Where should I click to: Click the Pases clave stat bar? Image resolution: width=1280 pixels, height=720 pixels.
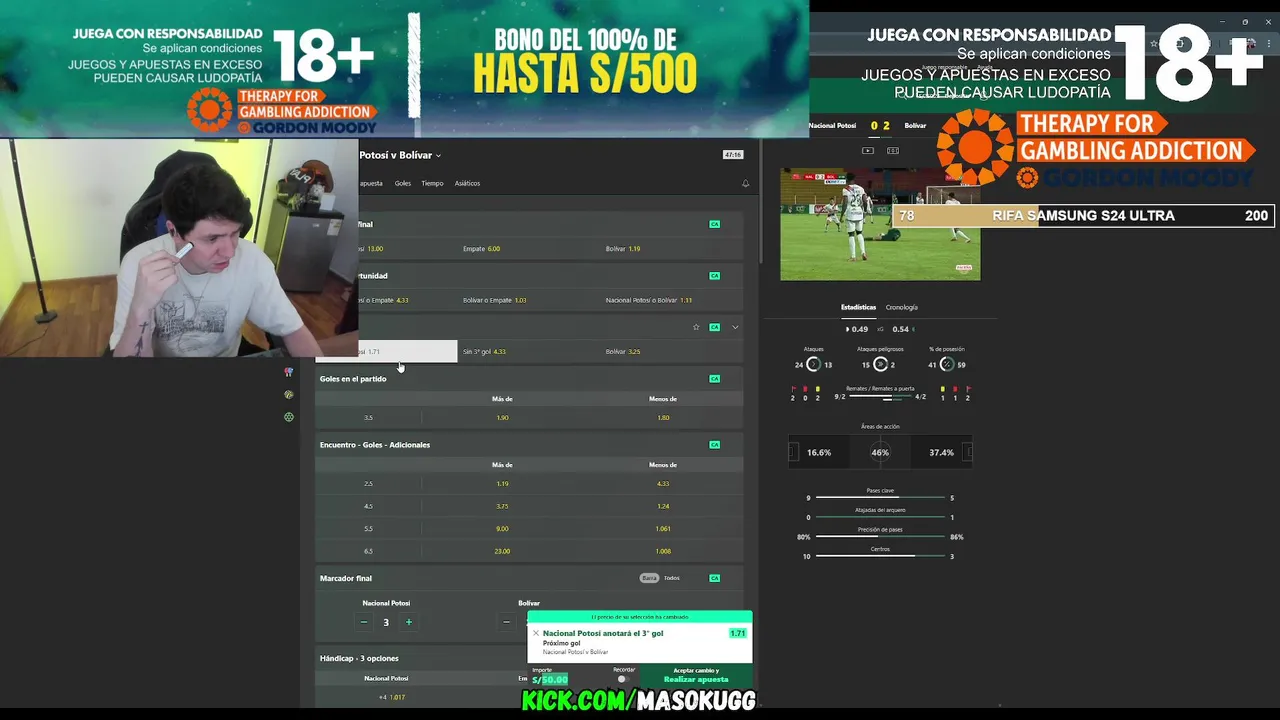(880, 497)
